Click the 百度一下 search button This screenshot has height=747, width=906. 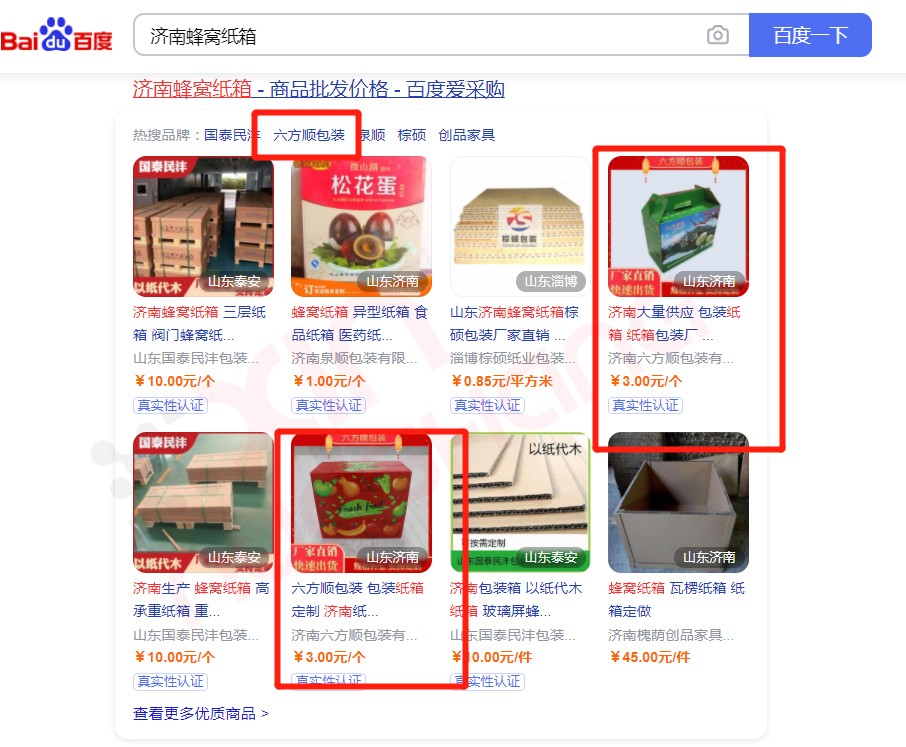tap(810, 35)
